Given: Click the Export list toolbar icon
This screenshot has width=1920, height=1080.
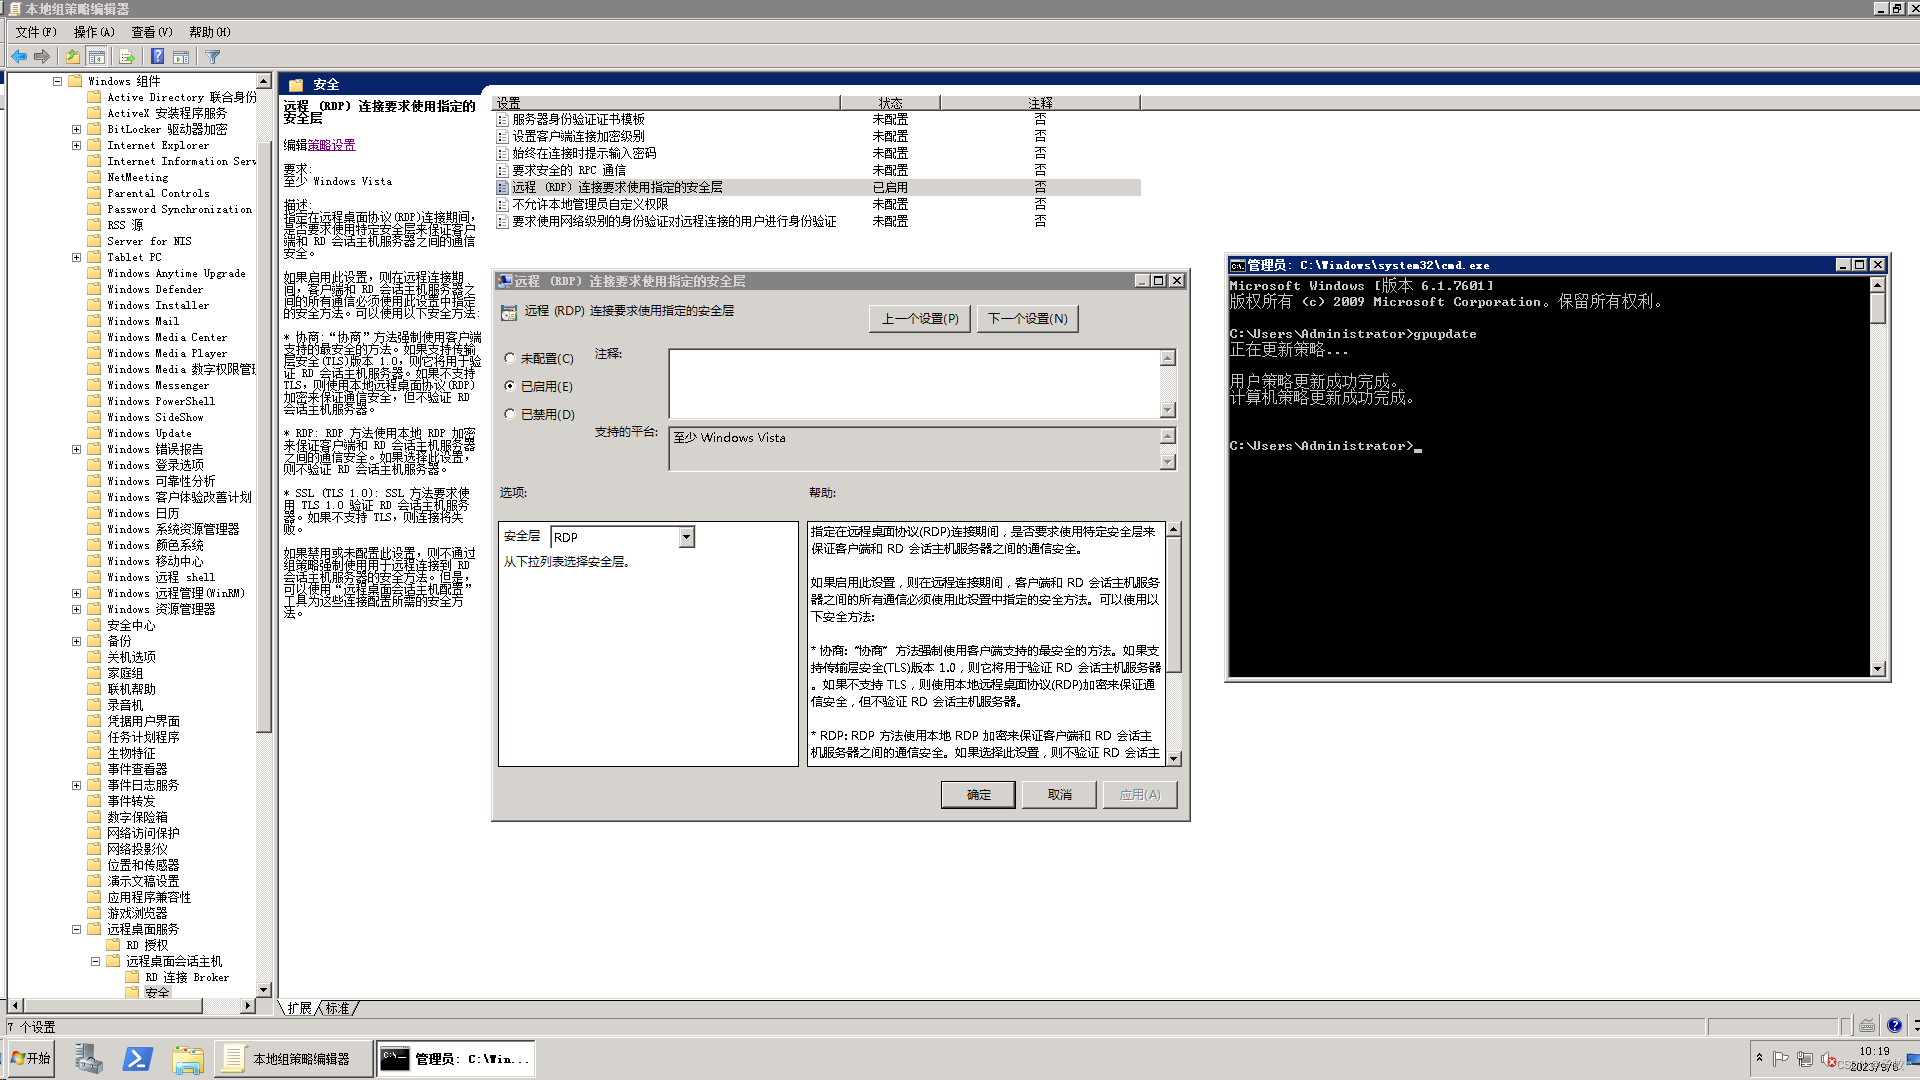Looking at the screenshot, I should tap(126, 57).
